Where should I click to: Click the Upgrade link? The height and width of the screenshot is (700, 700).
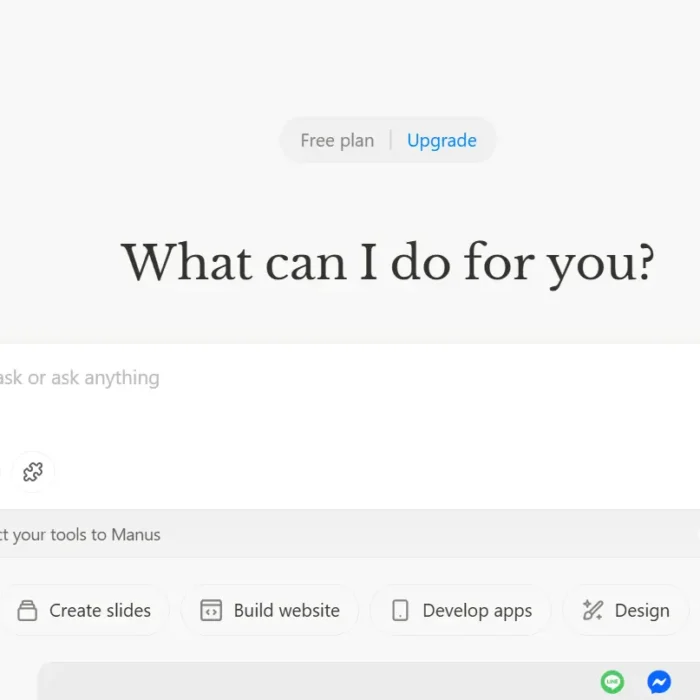click(x=441, y=141)
